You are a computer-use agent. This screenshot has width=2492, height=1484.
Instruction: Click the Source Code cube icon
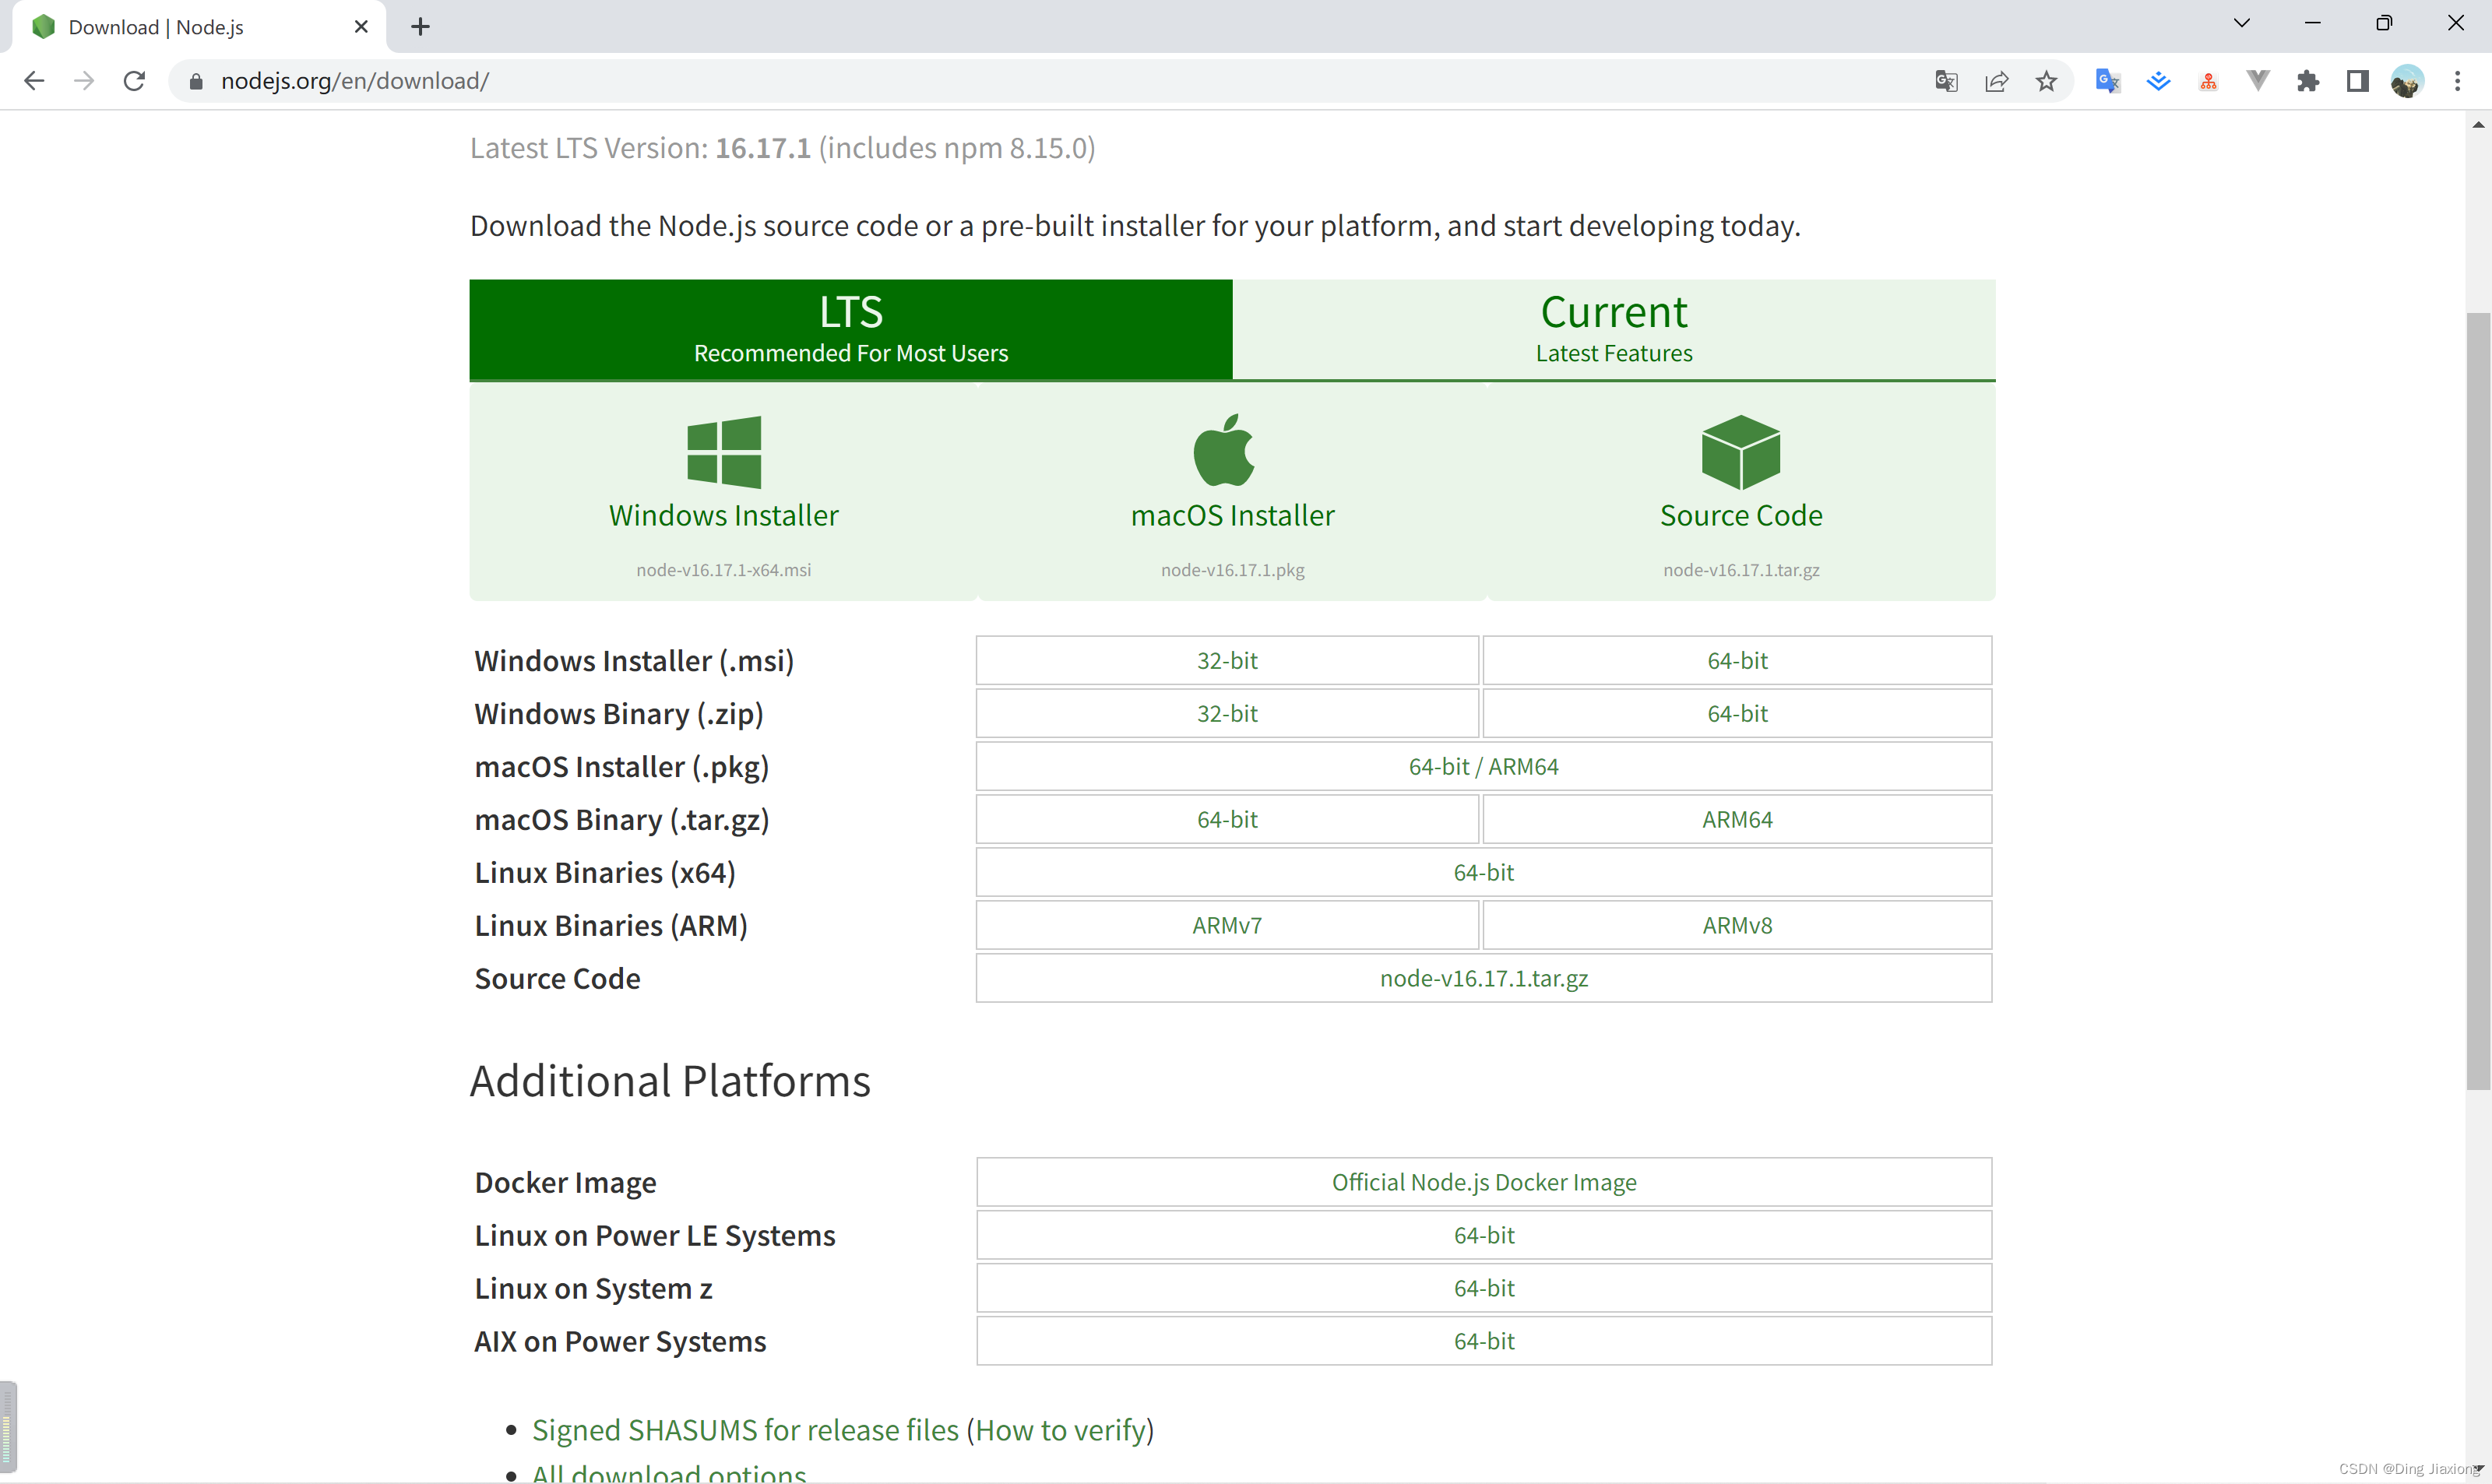point(1741,452)
